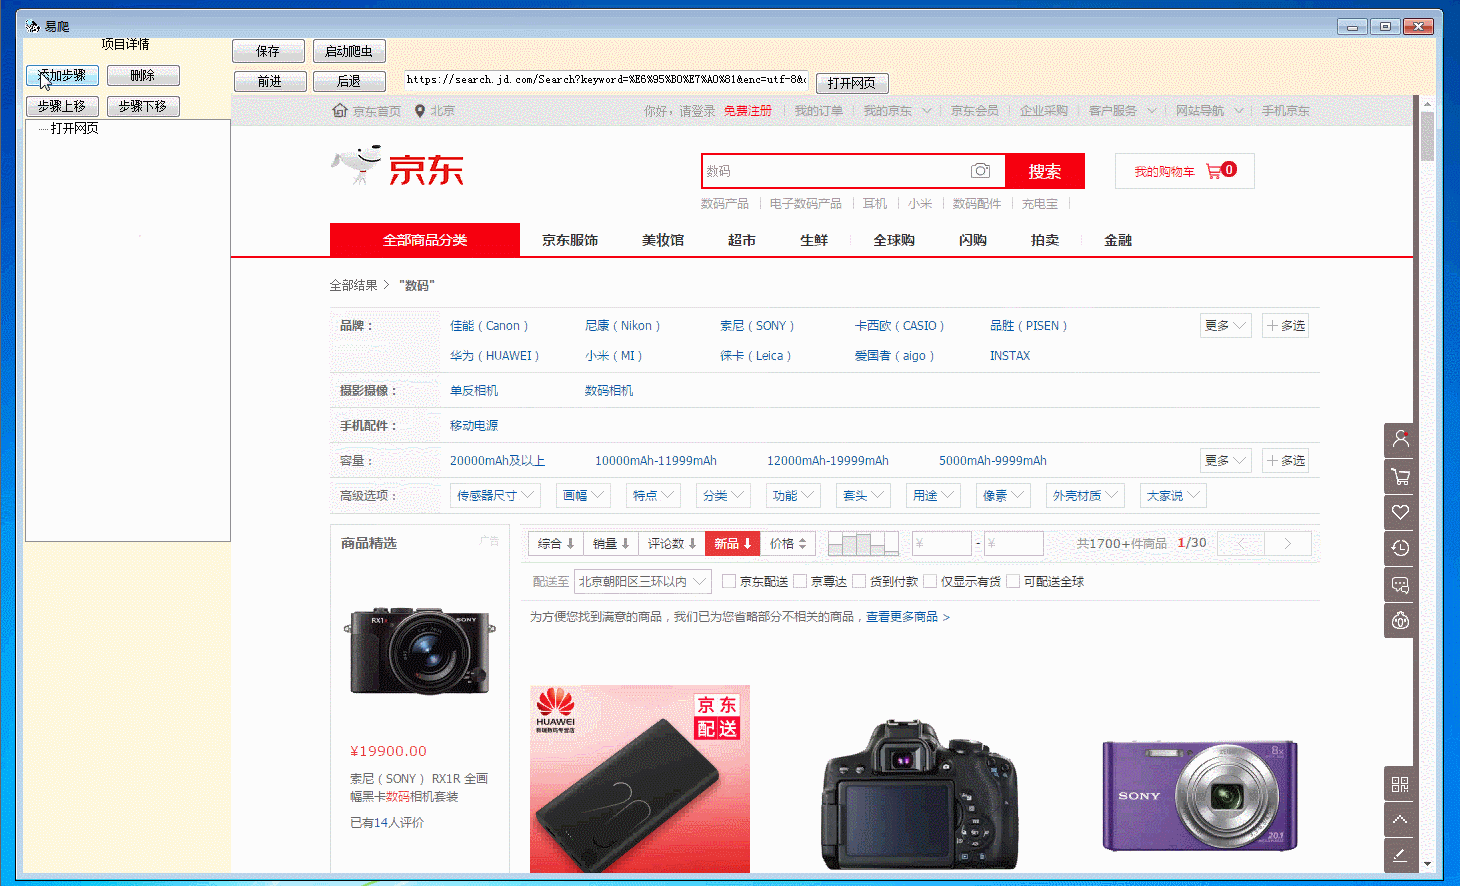Check the 货到付款 checkbox
This screenshot has width=1460, height=886.
click(859, 581)
